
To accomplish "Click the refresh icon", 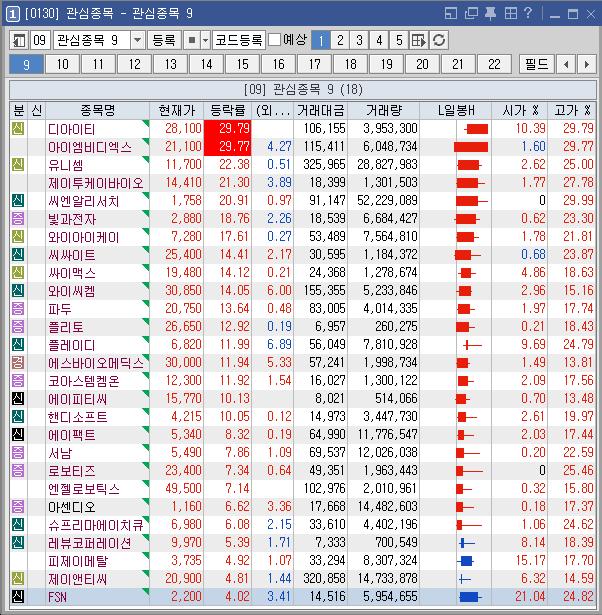I will (x=439, y=40).
